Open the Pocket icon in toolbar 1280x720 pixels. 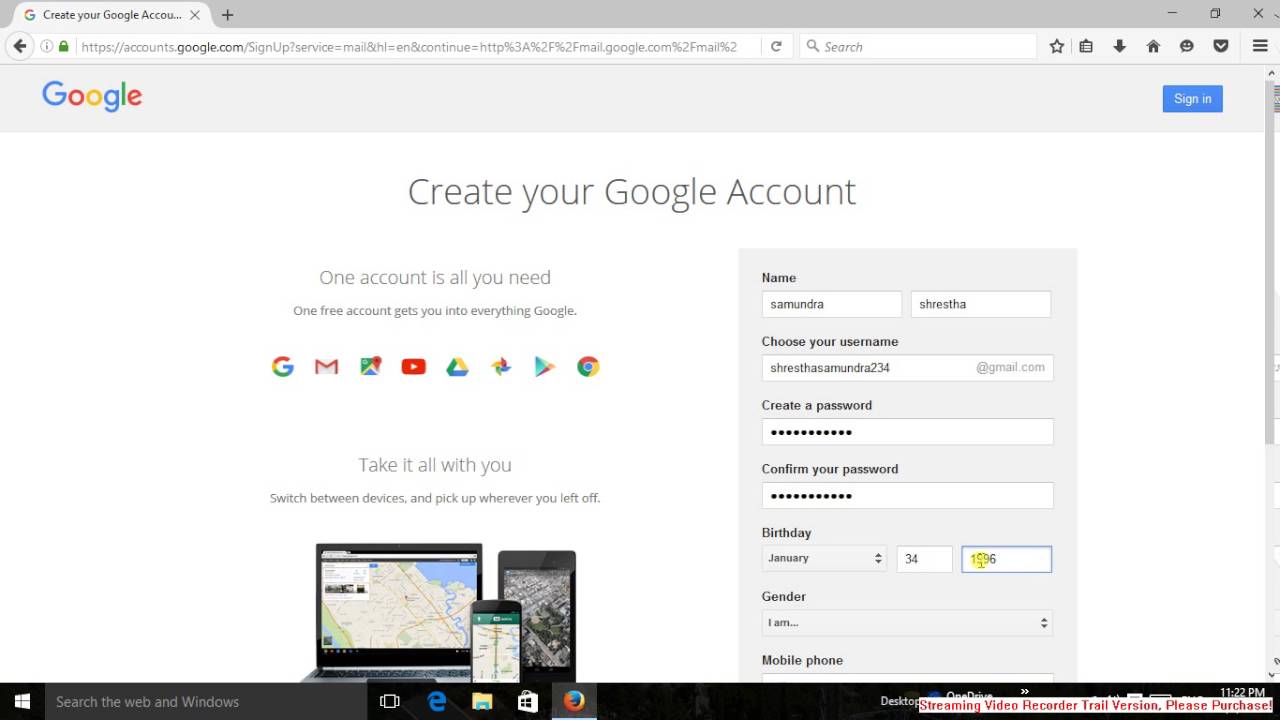point(1221,46)
